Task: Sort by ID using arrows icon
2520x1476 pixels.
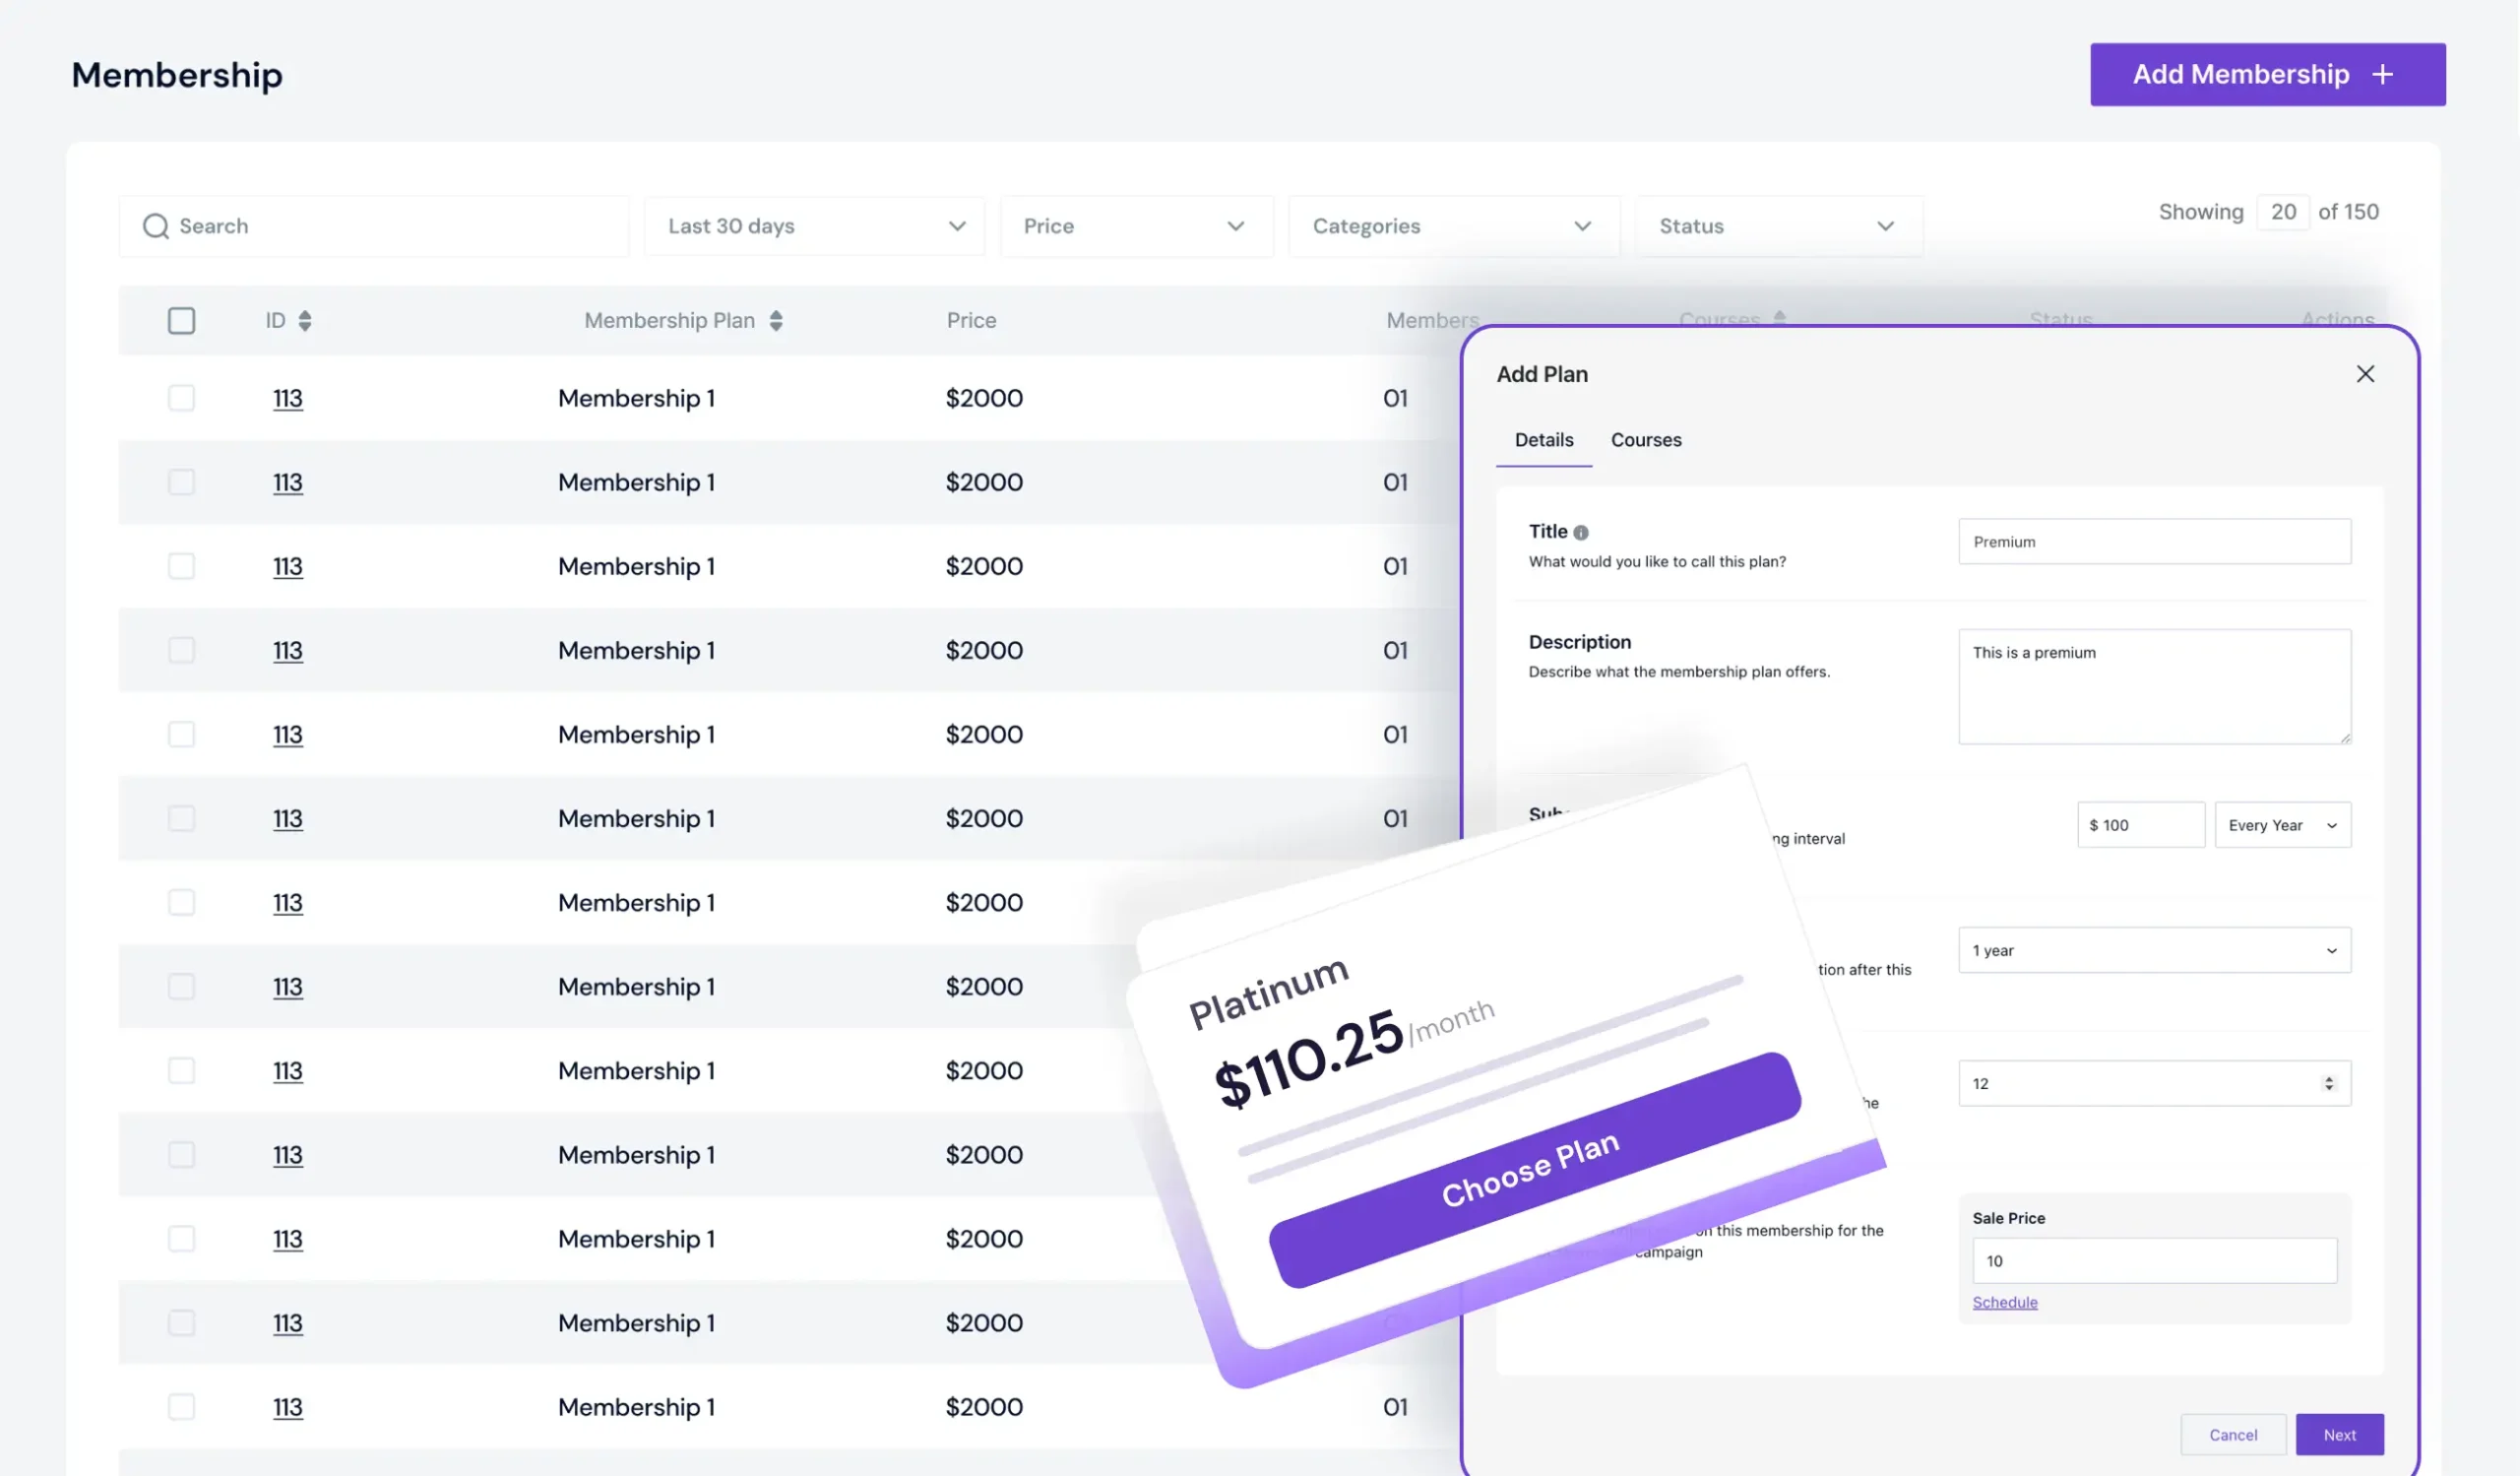Action: pos(305,320)
